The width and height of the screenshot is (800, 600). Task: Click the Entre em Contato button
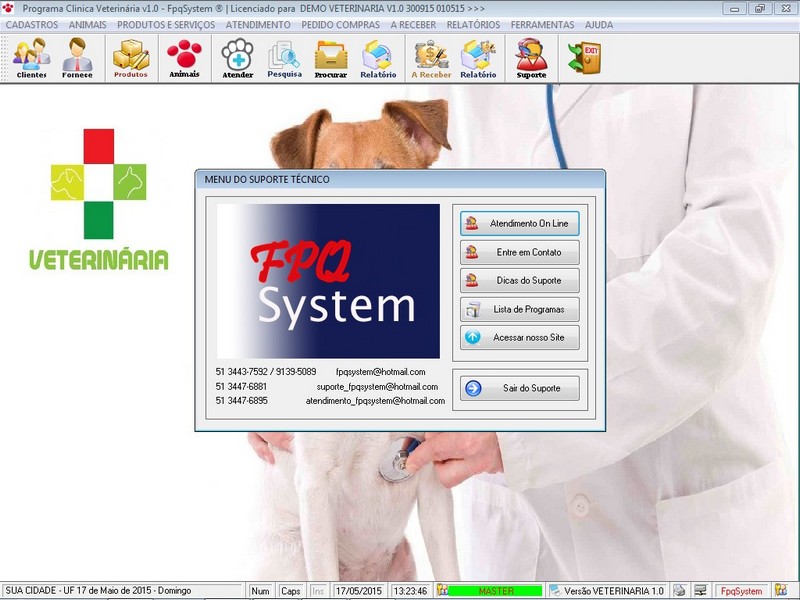click(519, 252)
